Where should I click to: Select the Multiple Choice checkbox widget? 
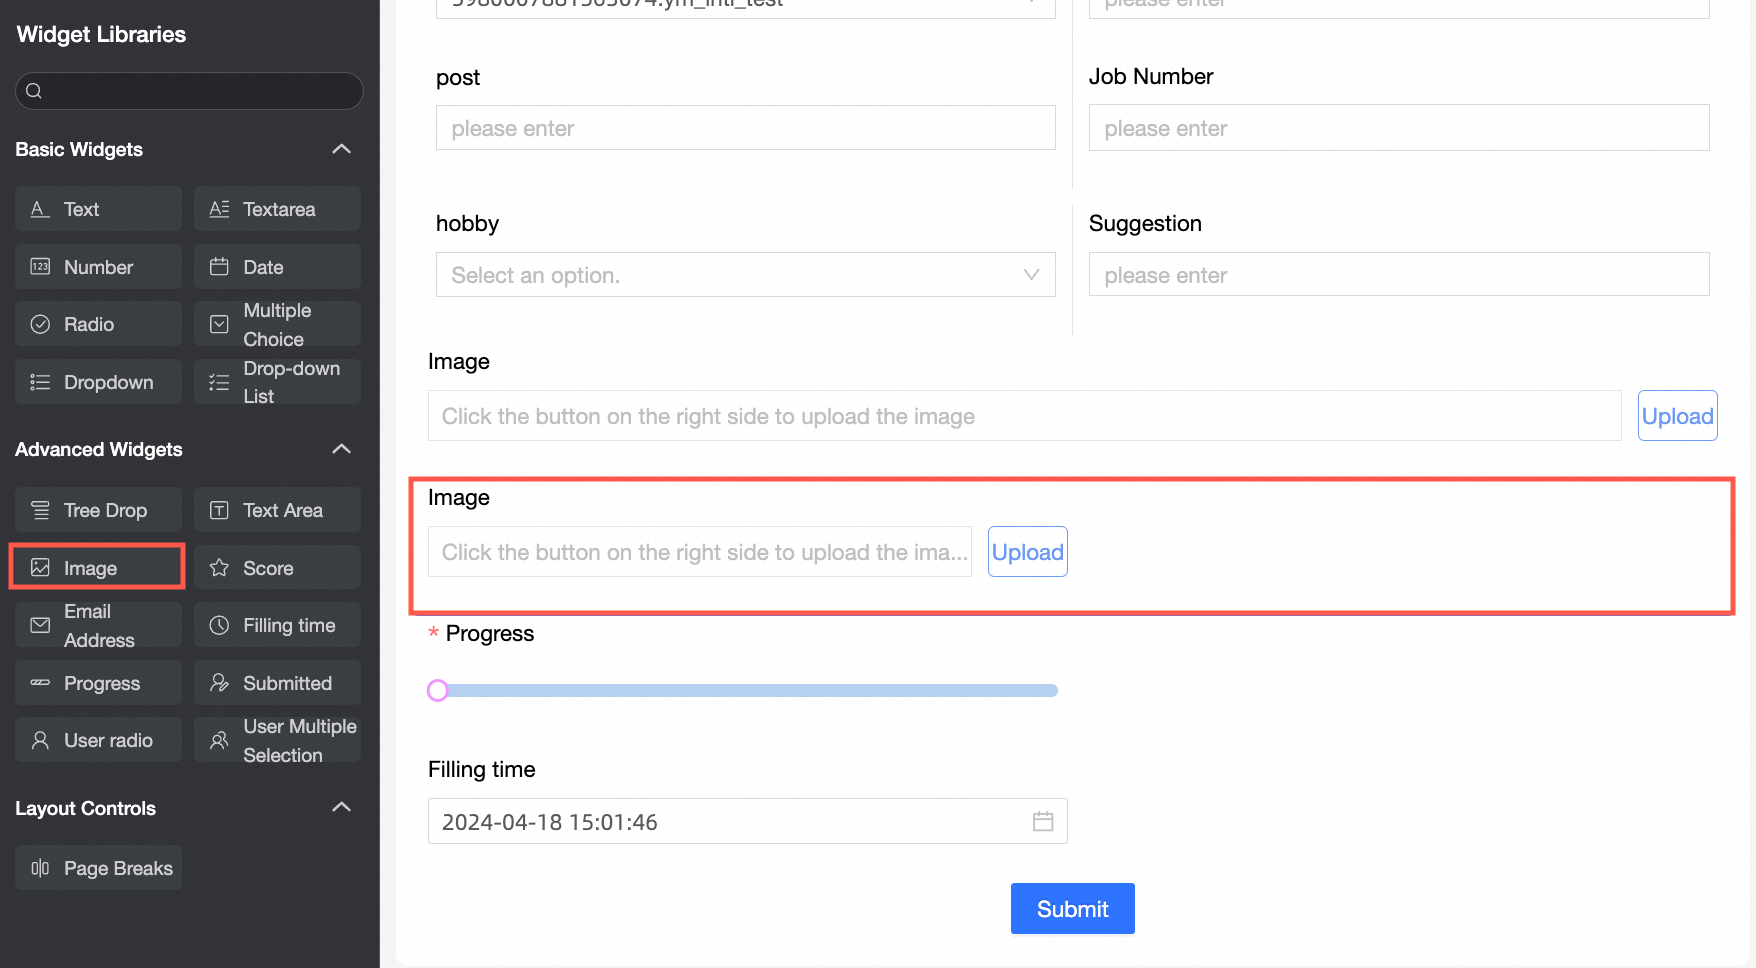click(x=277, y=324)
